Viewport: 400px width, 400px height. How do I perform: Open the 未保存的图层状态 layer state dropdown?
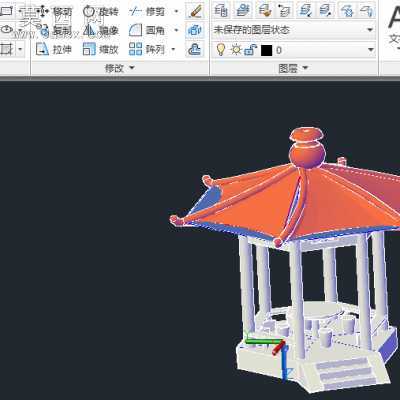pyautogui.click(x=370, y=30)
